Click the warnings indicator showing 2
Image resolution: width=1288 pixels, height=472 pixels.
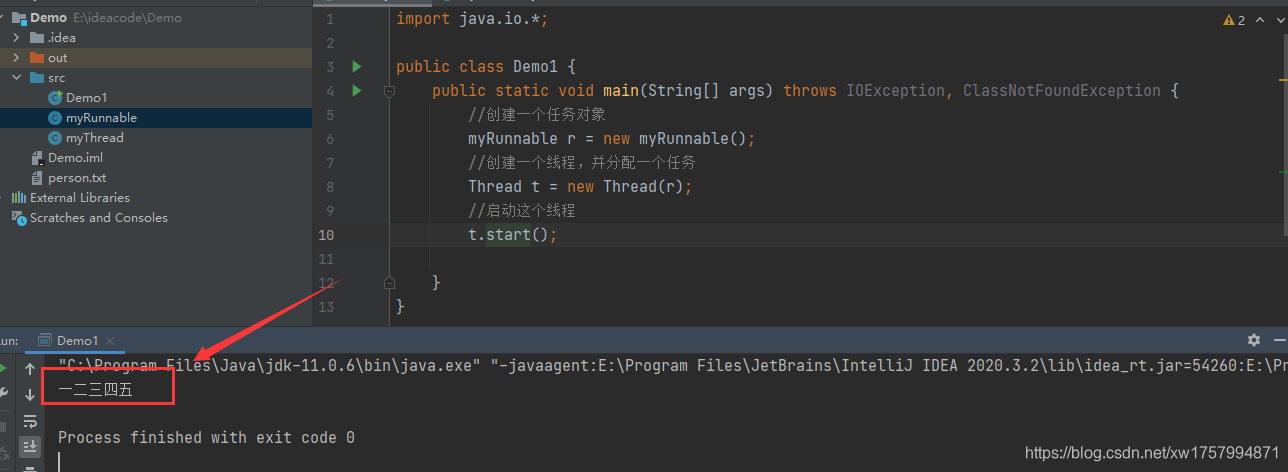[x=1234, y=20]
